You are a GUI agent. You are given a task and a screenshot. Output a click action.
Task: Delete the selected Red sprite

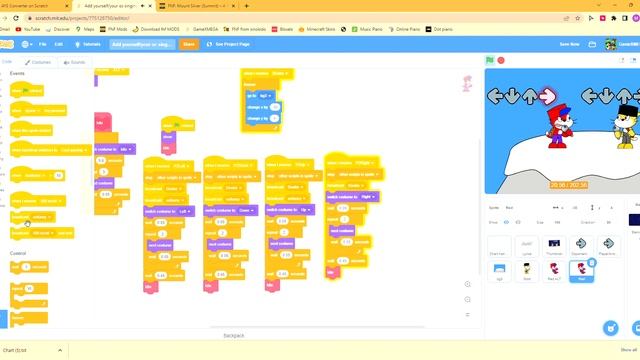coord(592,263)
